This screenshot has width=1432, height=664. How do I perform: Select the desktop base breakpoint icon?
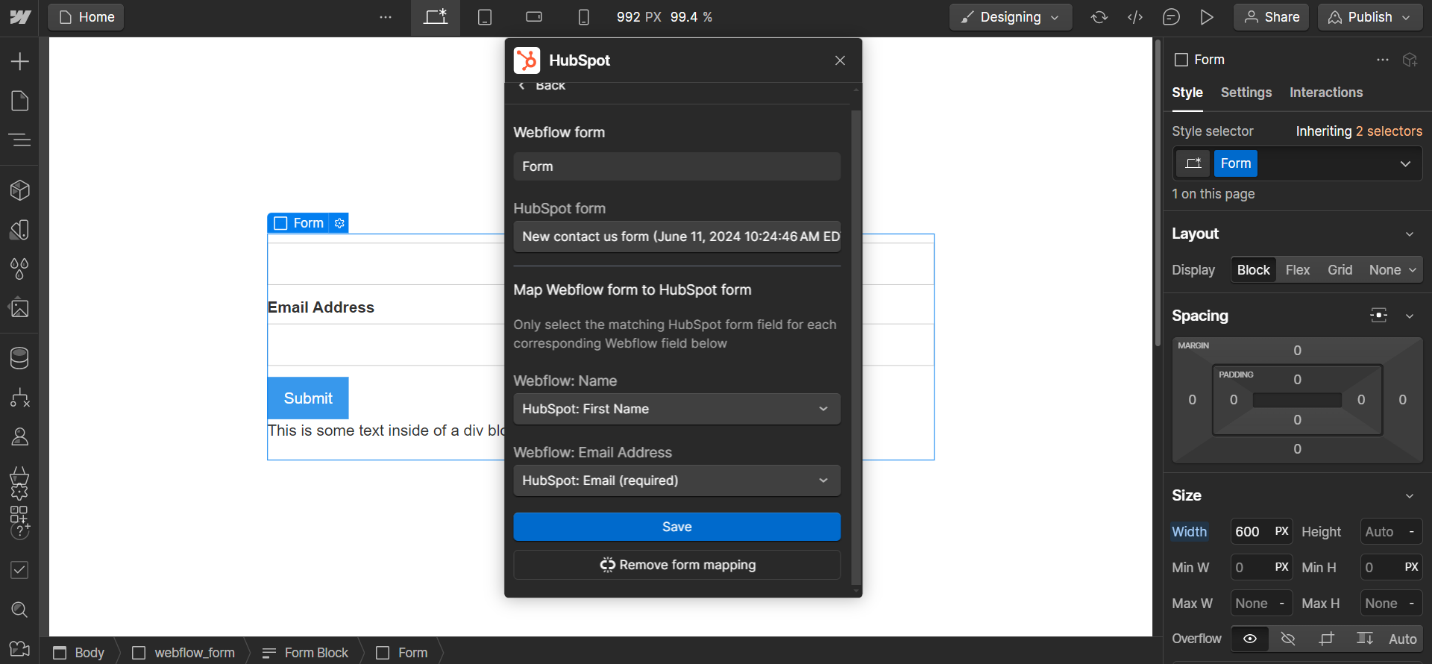(x=435, y=17)
